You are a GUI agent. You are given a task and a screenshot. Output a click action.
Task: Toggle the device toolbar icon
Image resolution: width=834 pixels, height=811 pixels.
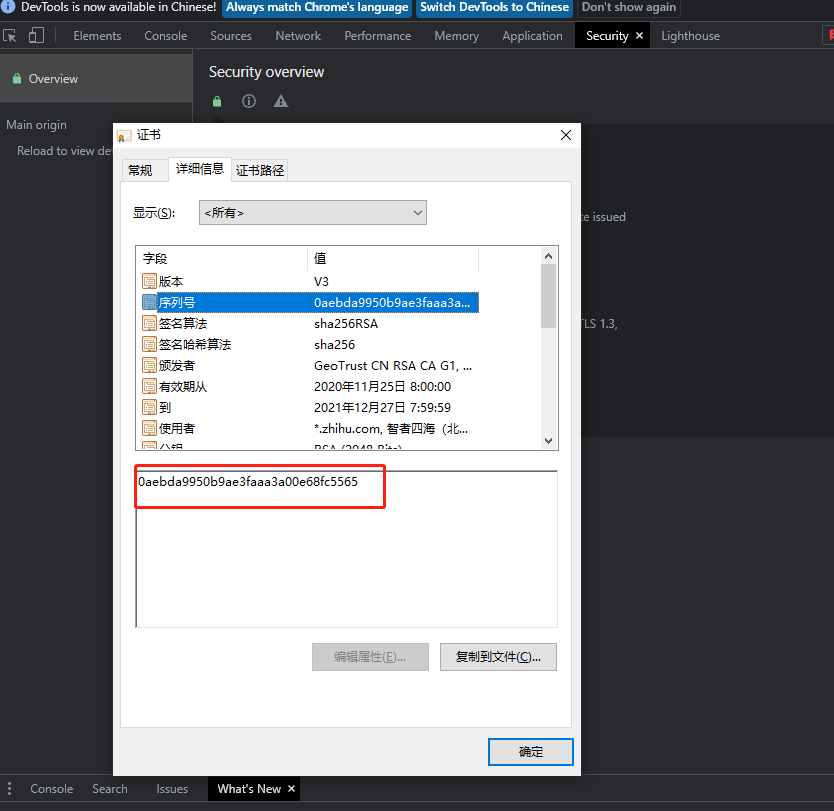36,36
